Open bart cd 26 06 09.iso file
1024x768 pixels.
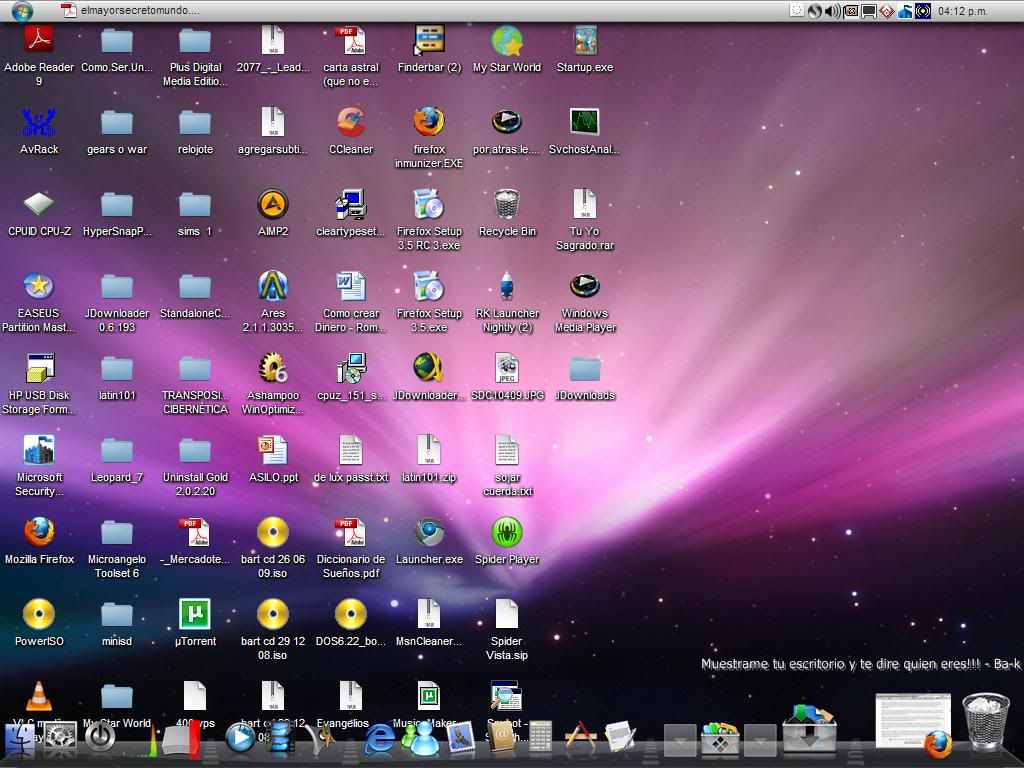tap(272, 532)
